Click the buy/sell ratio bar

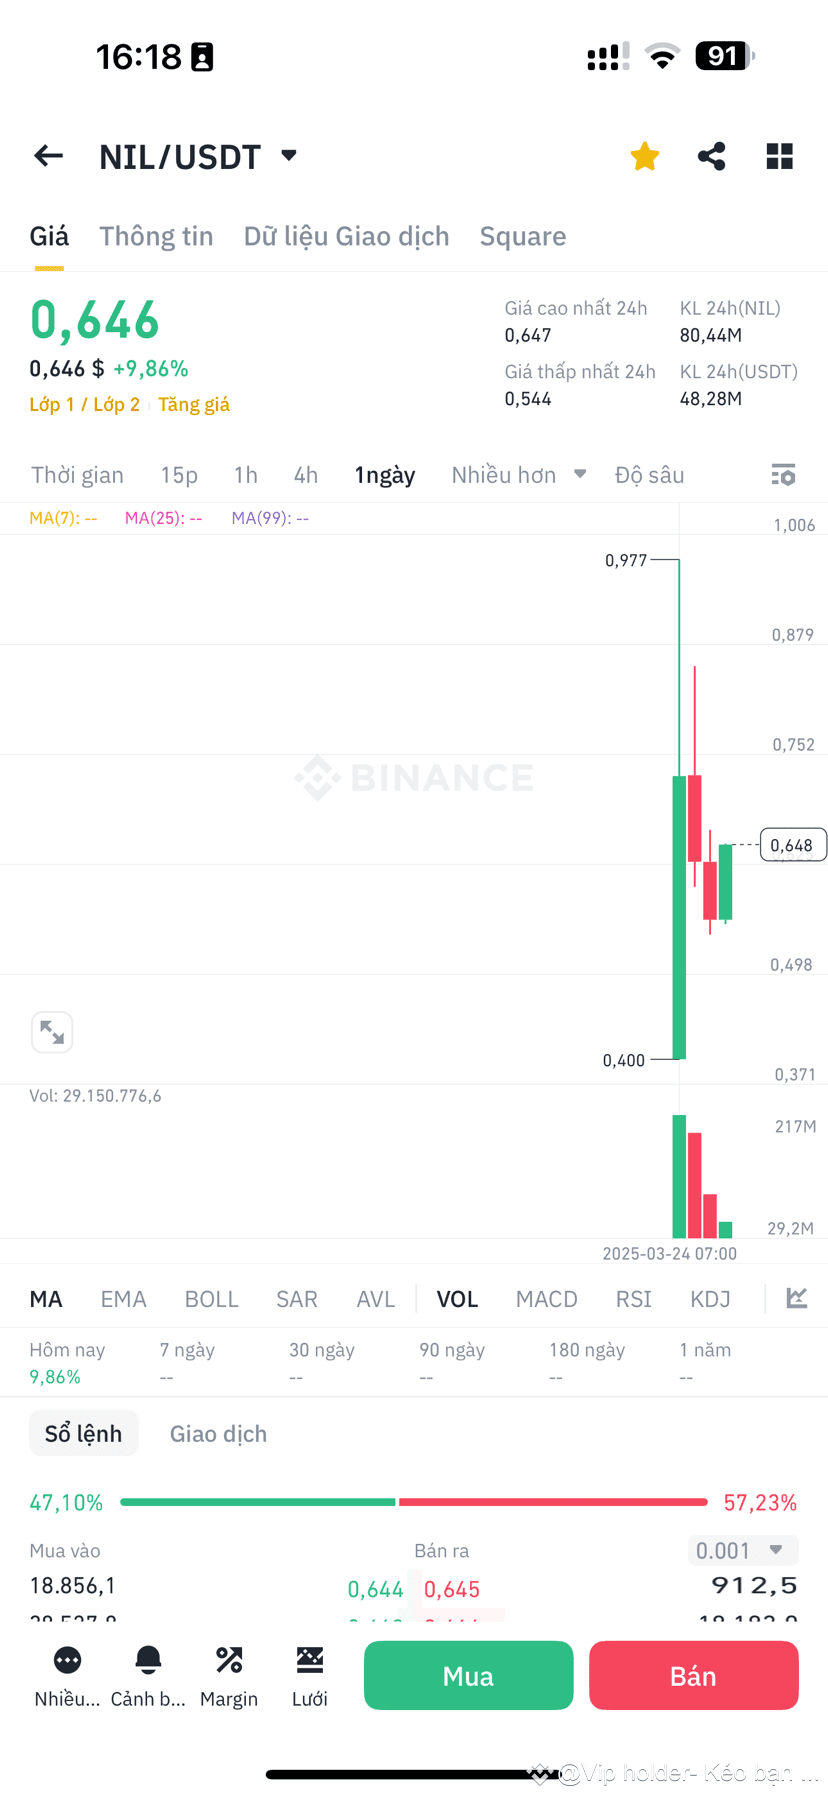point(414,1501)
